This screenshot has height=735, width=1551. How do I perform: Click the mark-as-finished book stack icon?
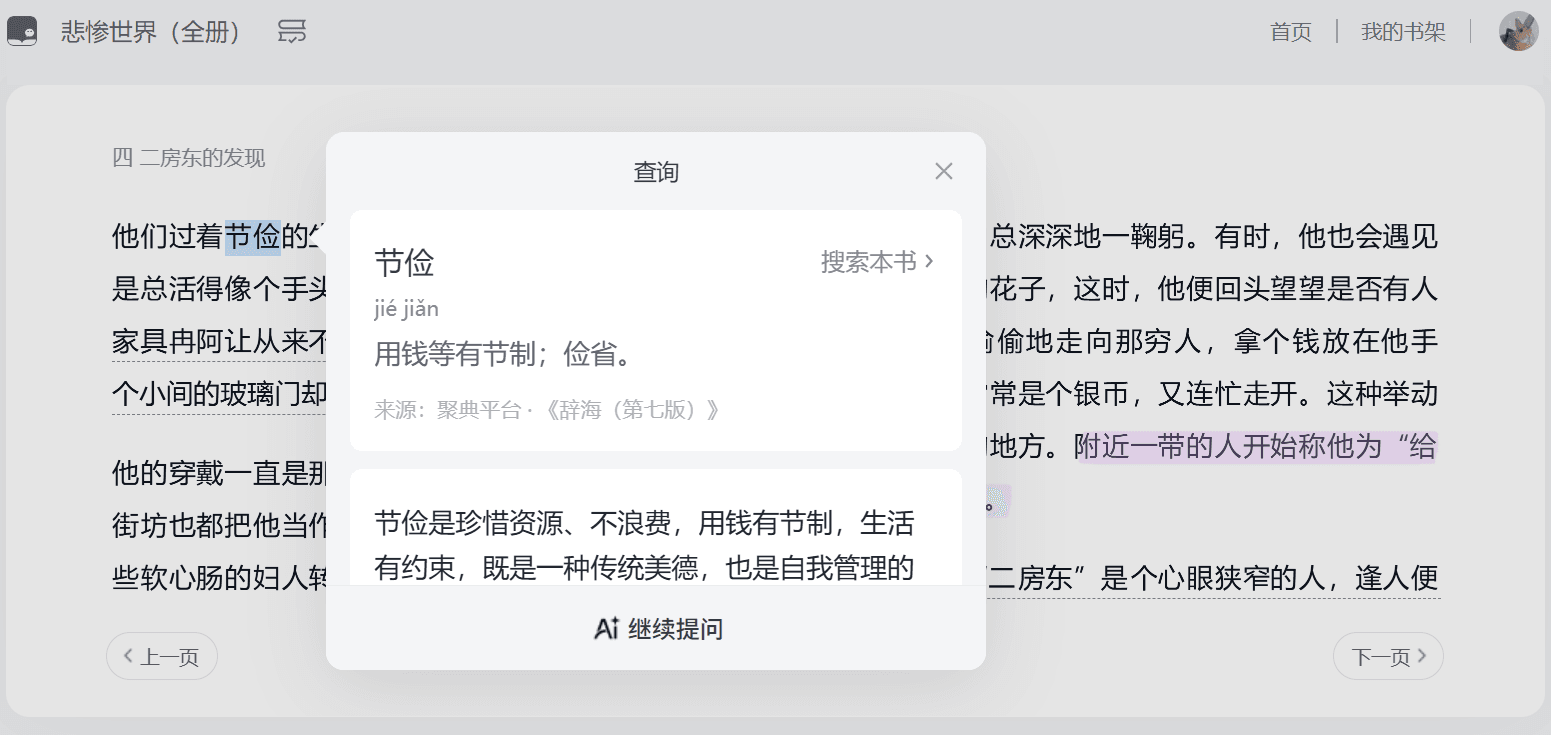tap(291, 31)
